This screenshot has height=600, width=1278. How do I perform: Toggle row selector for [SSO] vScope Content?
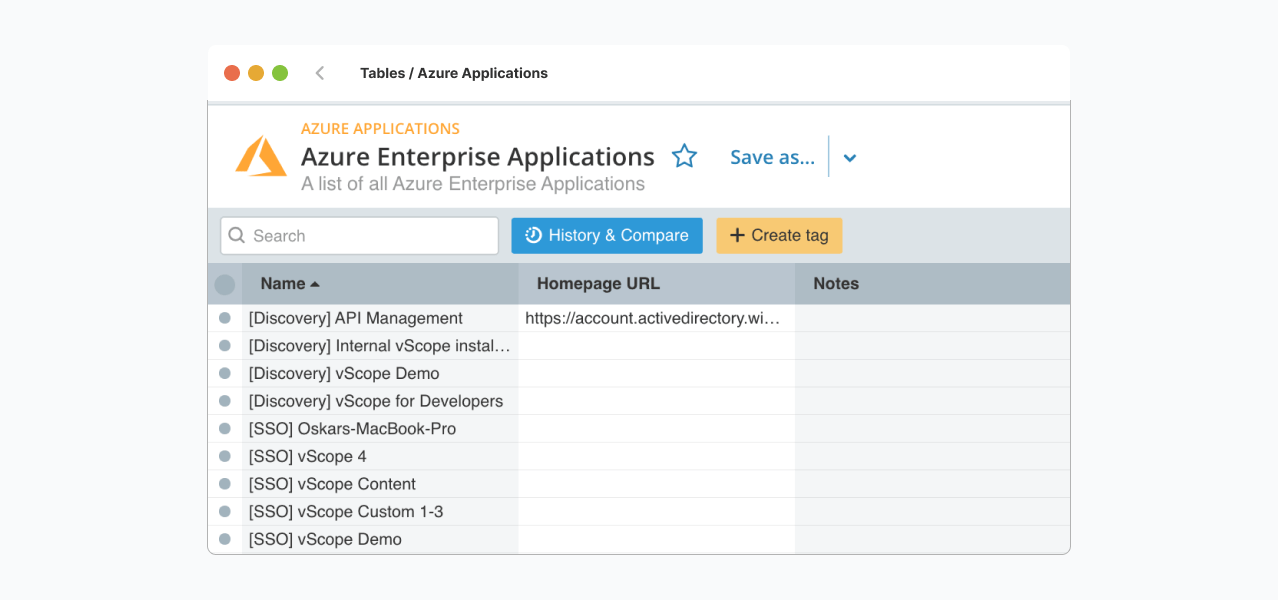click(x=225, y=484)
